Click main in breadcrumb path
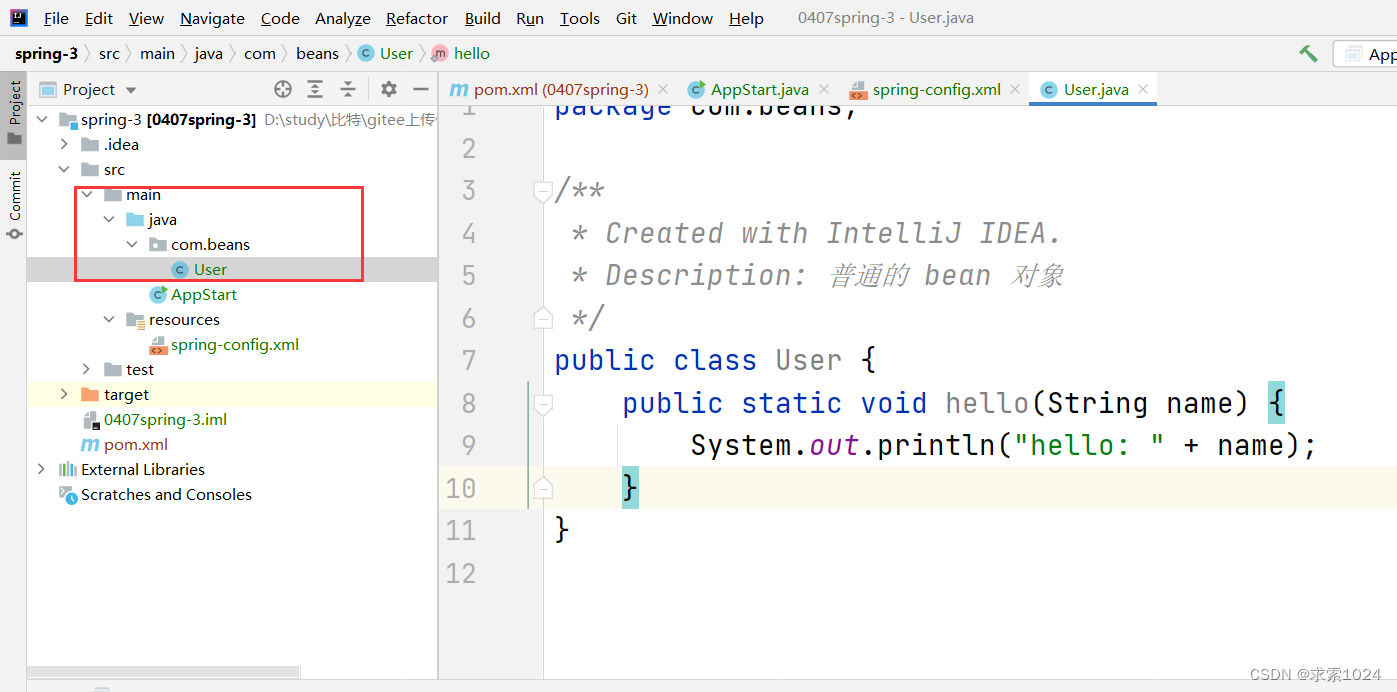 click(157, 53)
